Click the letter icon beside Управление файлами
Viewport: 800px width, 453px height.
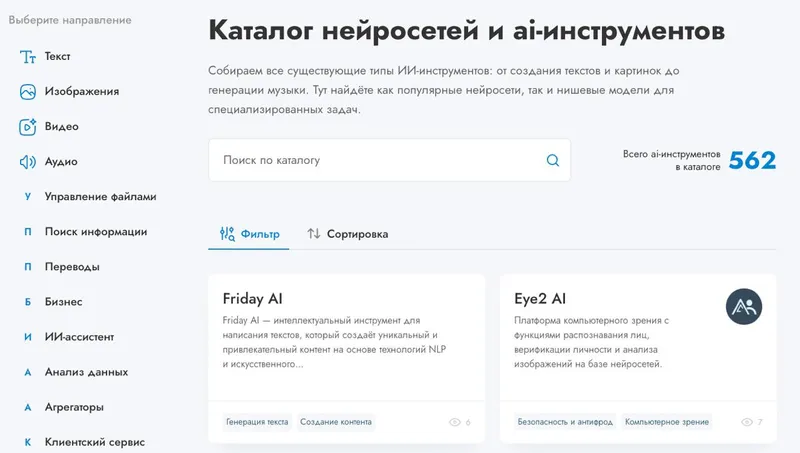pos(28,196)
